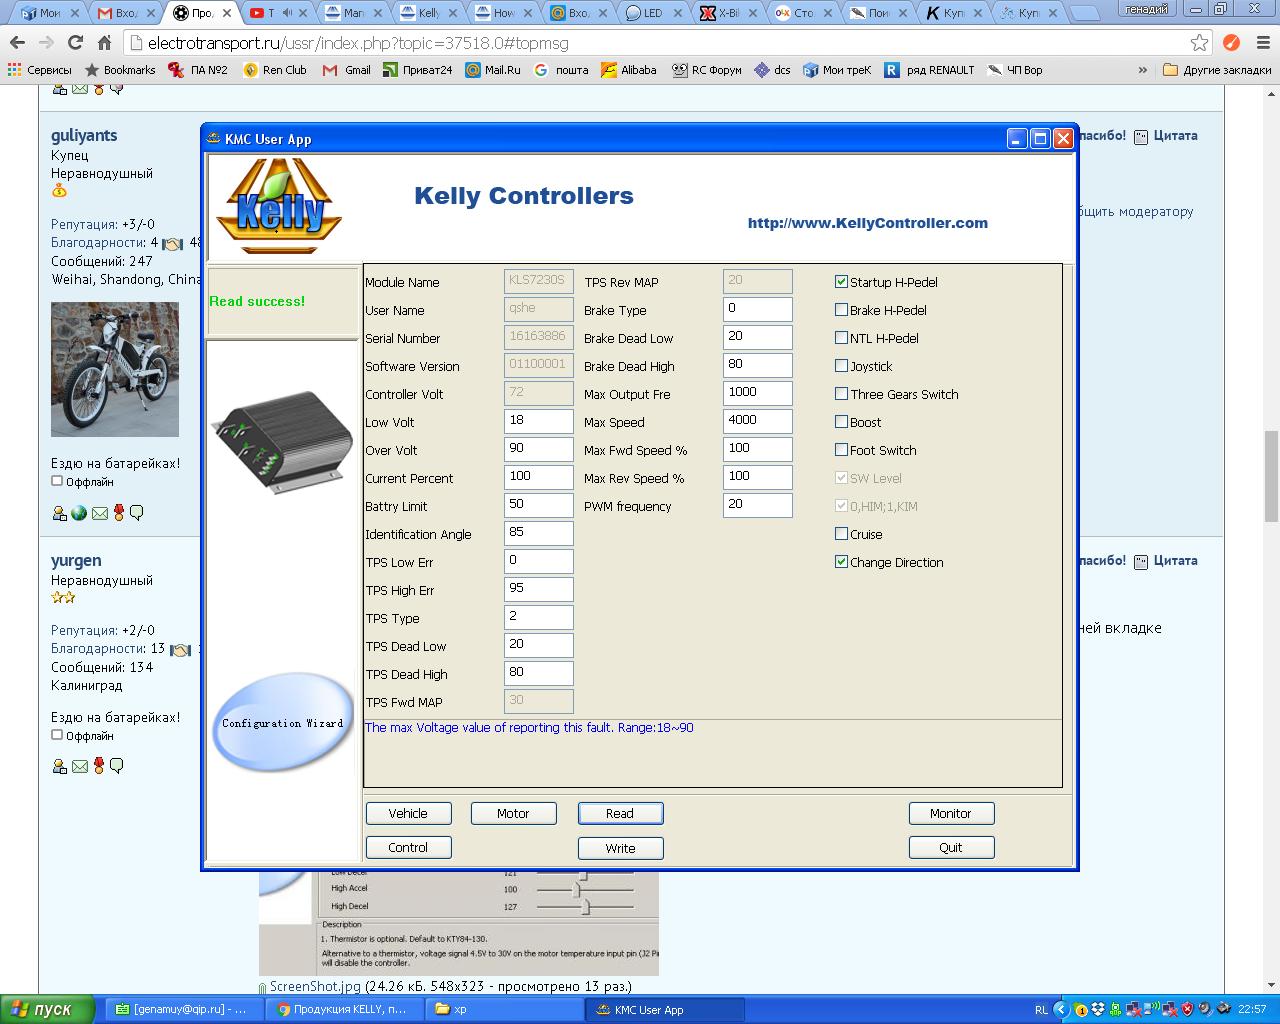
Task: Click the High Accel slider in the attachment image
Action: pyautogui.click(x=577, y=889)
